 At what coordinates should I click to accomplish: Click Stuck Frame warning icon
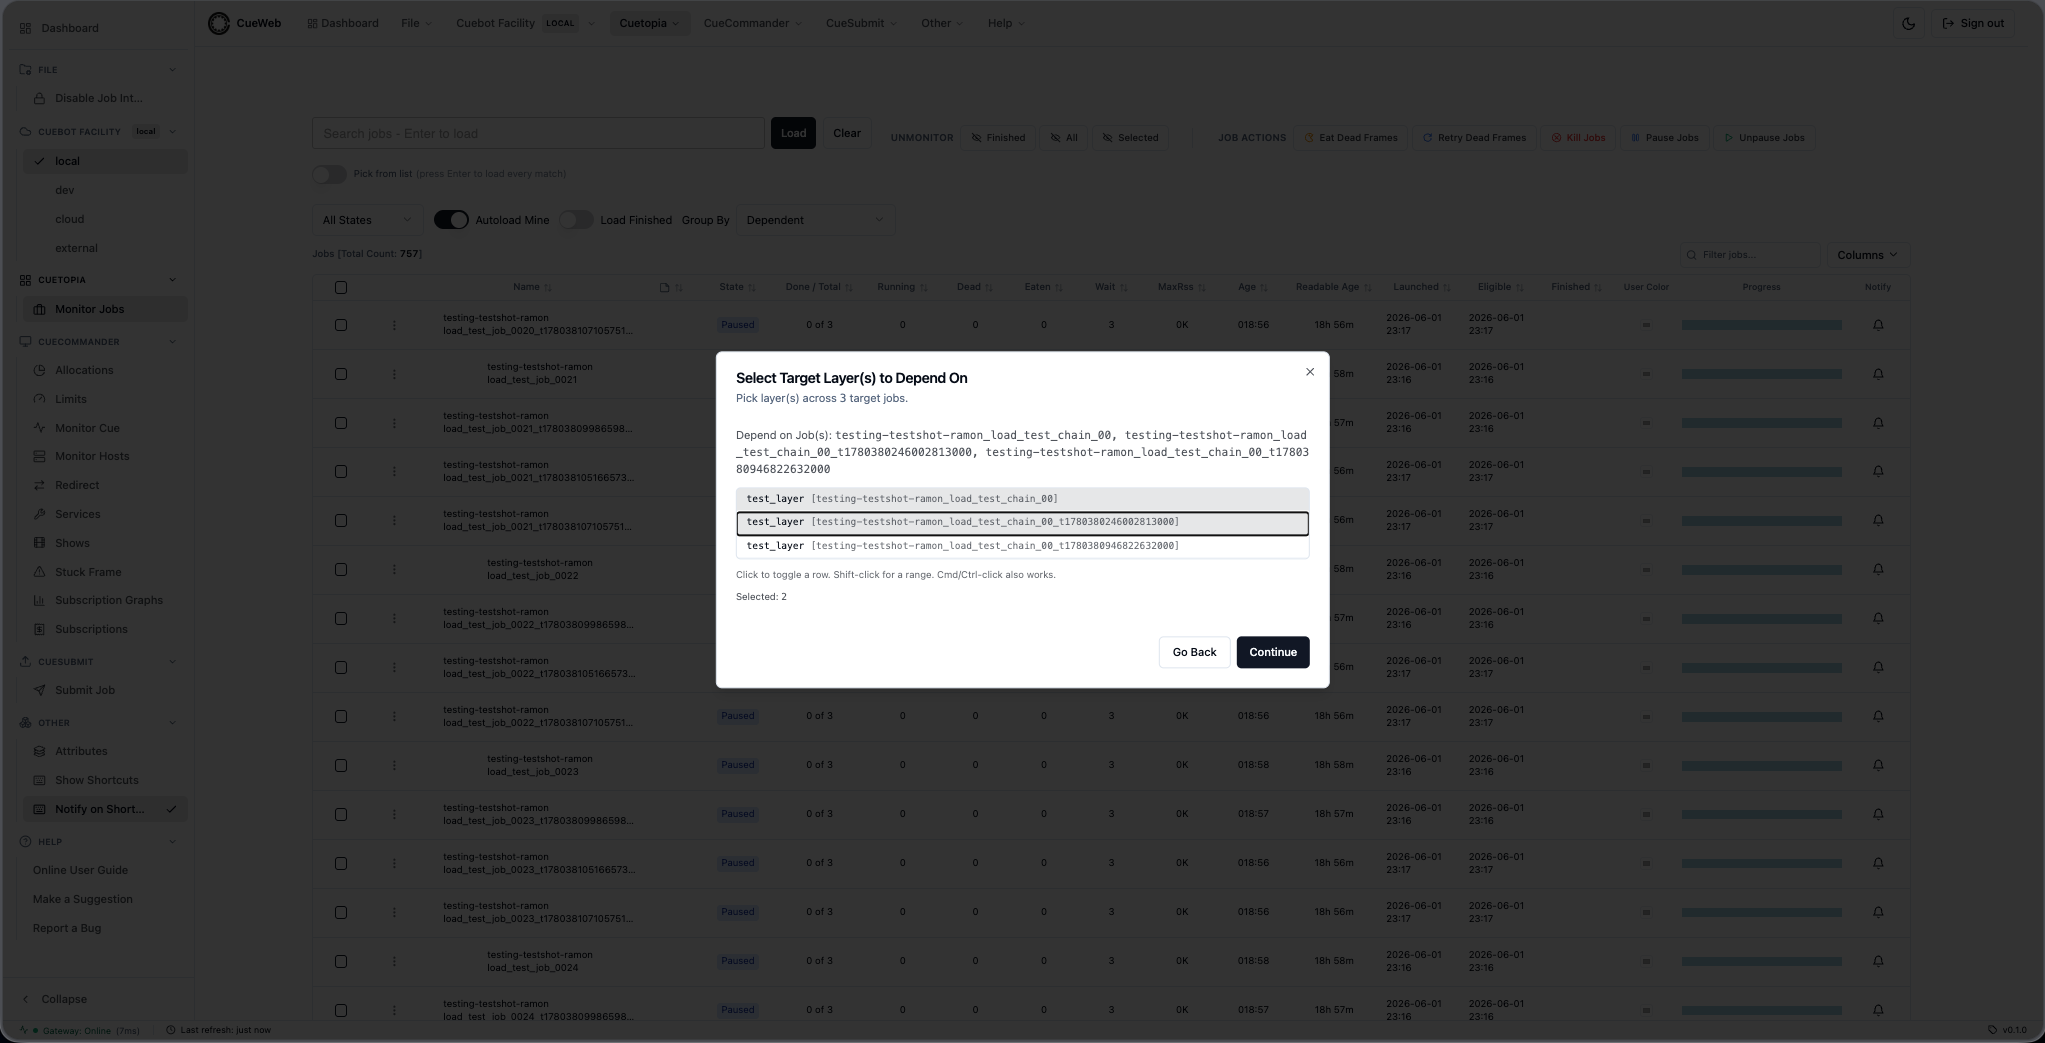pos(39,572)
